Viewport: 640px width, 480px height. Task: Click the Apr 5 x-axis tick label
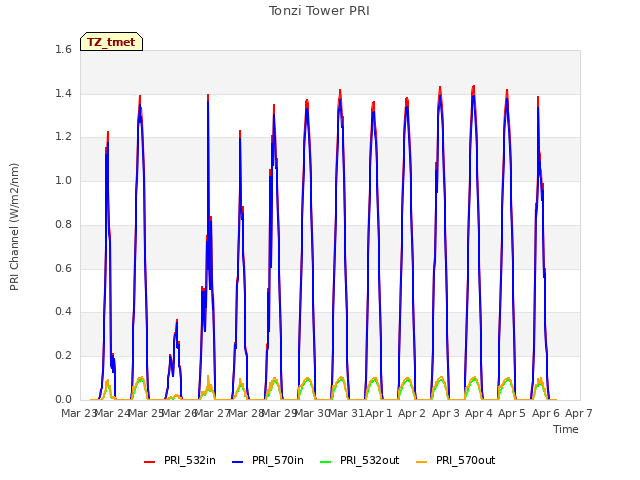[512, 413]
